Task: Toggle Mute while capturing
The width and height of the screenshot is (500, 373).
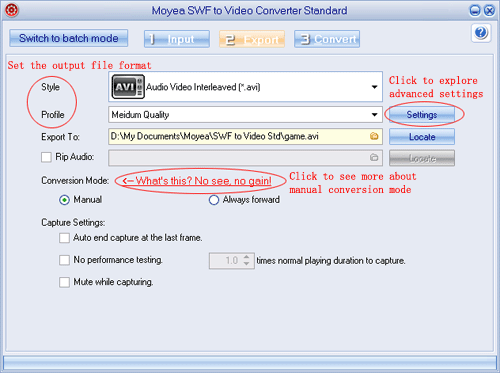Action: (64, 282)
